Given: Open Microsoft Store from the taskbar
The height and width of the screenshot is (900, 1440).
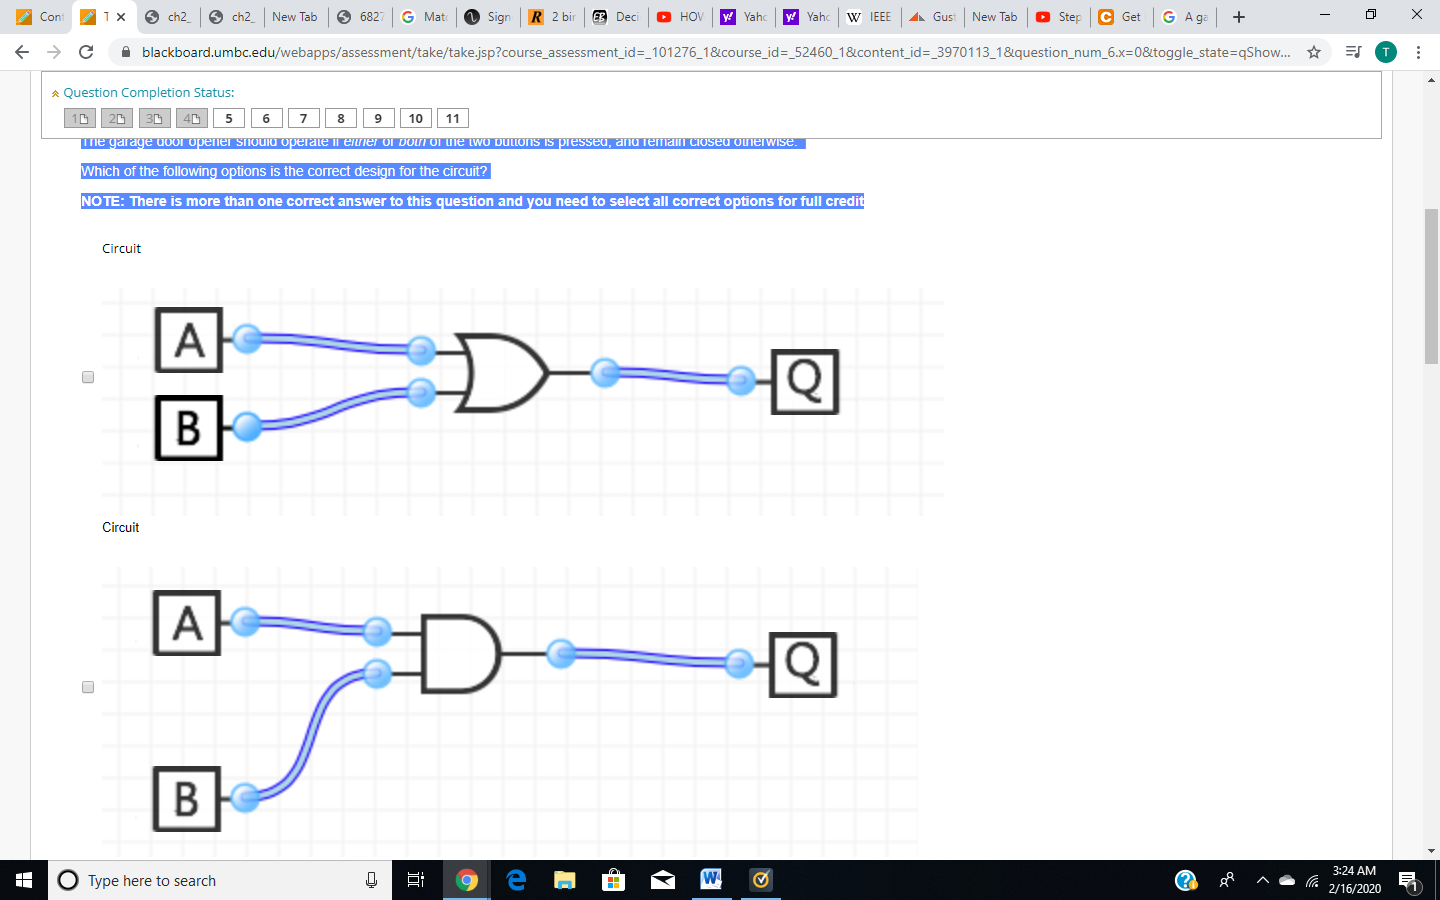Looking at the screenshot, I should click(614, 880).
